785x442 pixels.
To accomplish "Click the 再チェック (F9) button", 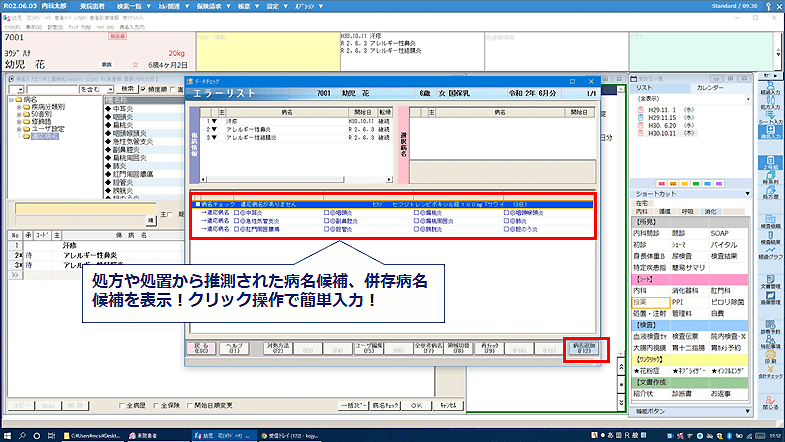I will coord(490,348).
